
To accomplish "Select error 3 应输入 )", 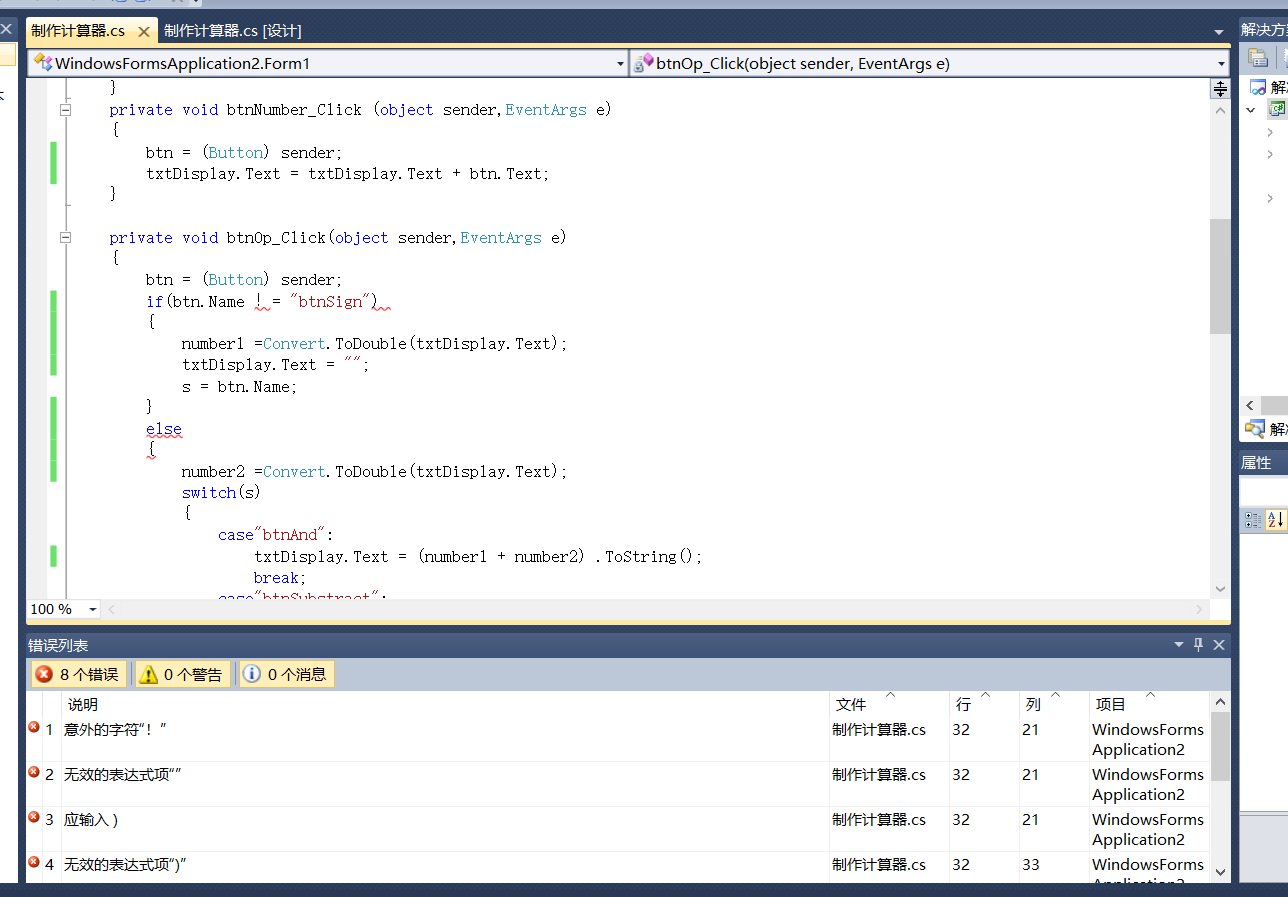I will click(617, 829).
